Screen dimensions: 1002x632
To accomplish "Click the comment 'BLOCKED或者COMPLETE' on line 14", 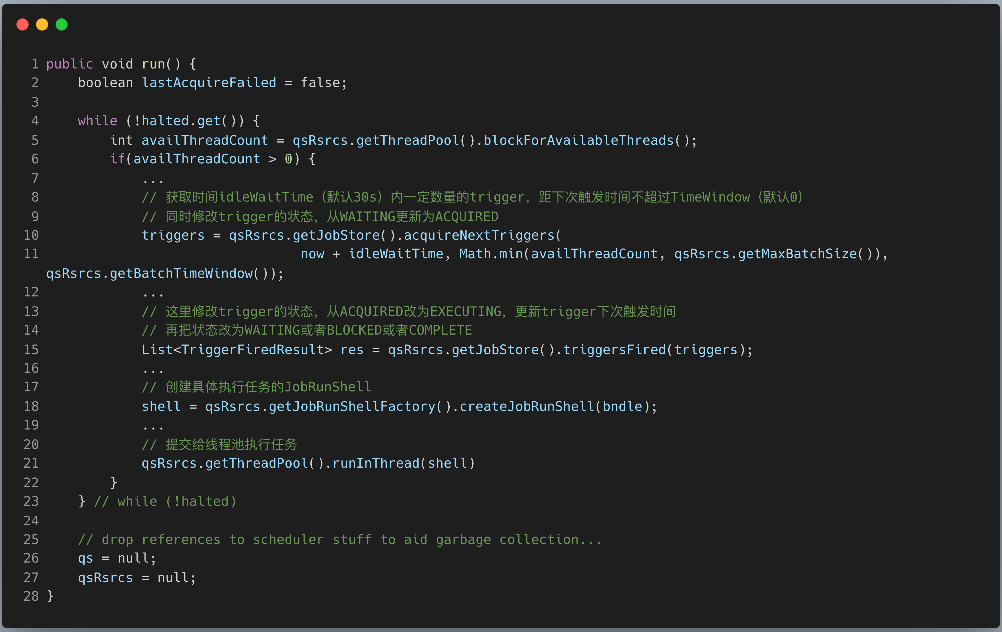I will pos(399,330).
